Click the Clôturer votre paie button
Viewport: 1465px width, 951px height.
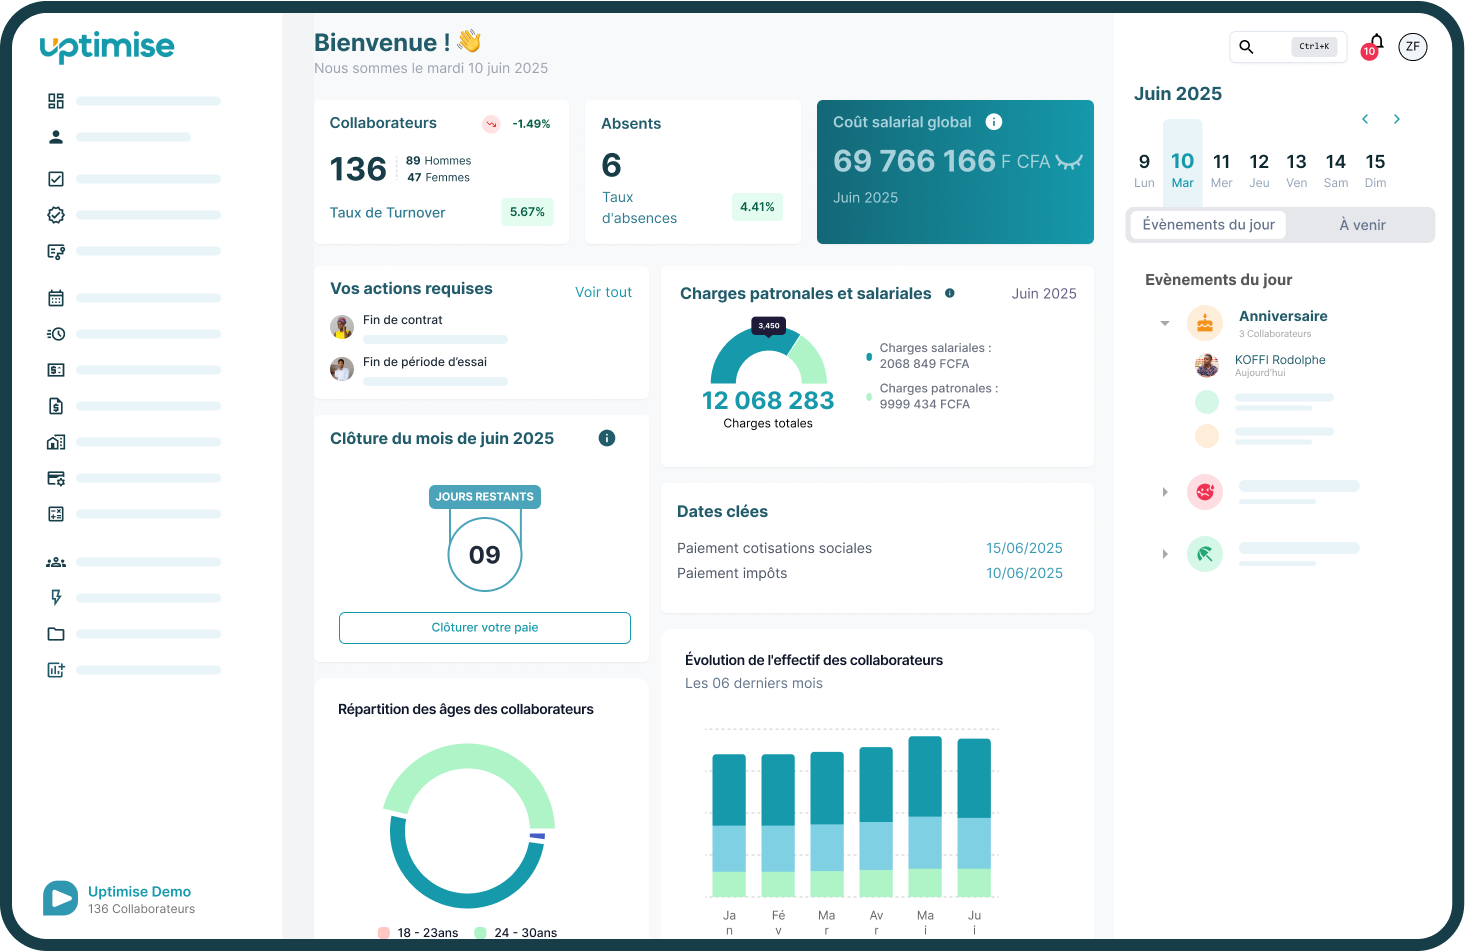click(484, 627)
